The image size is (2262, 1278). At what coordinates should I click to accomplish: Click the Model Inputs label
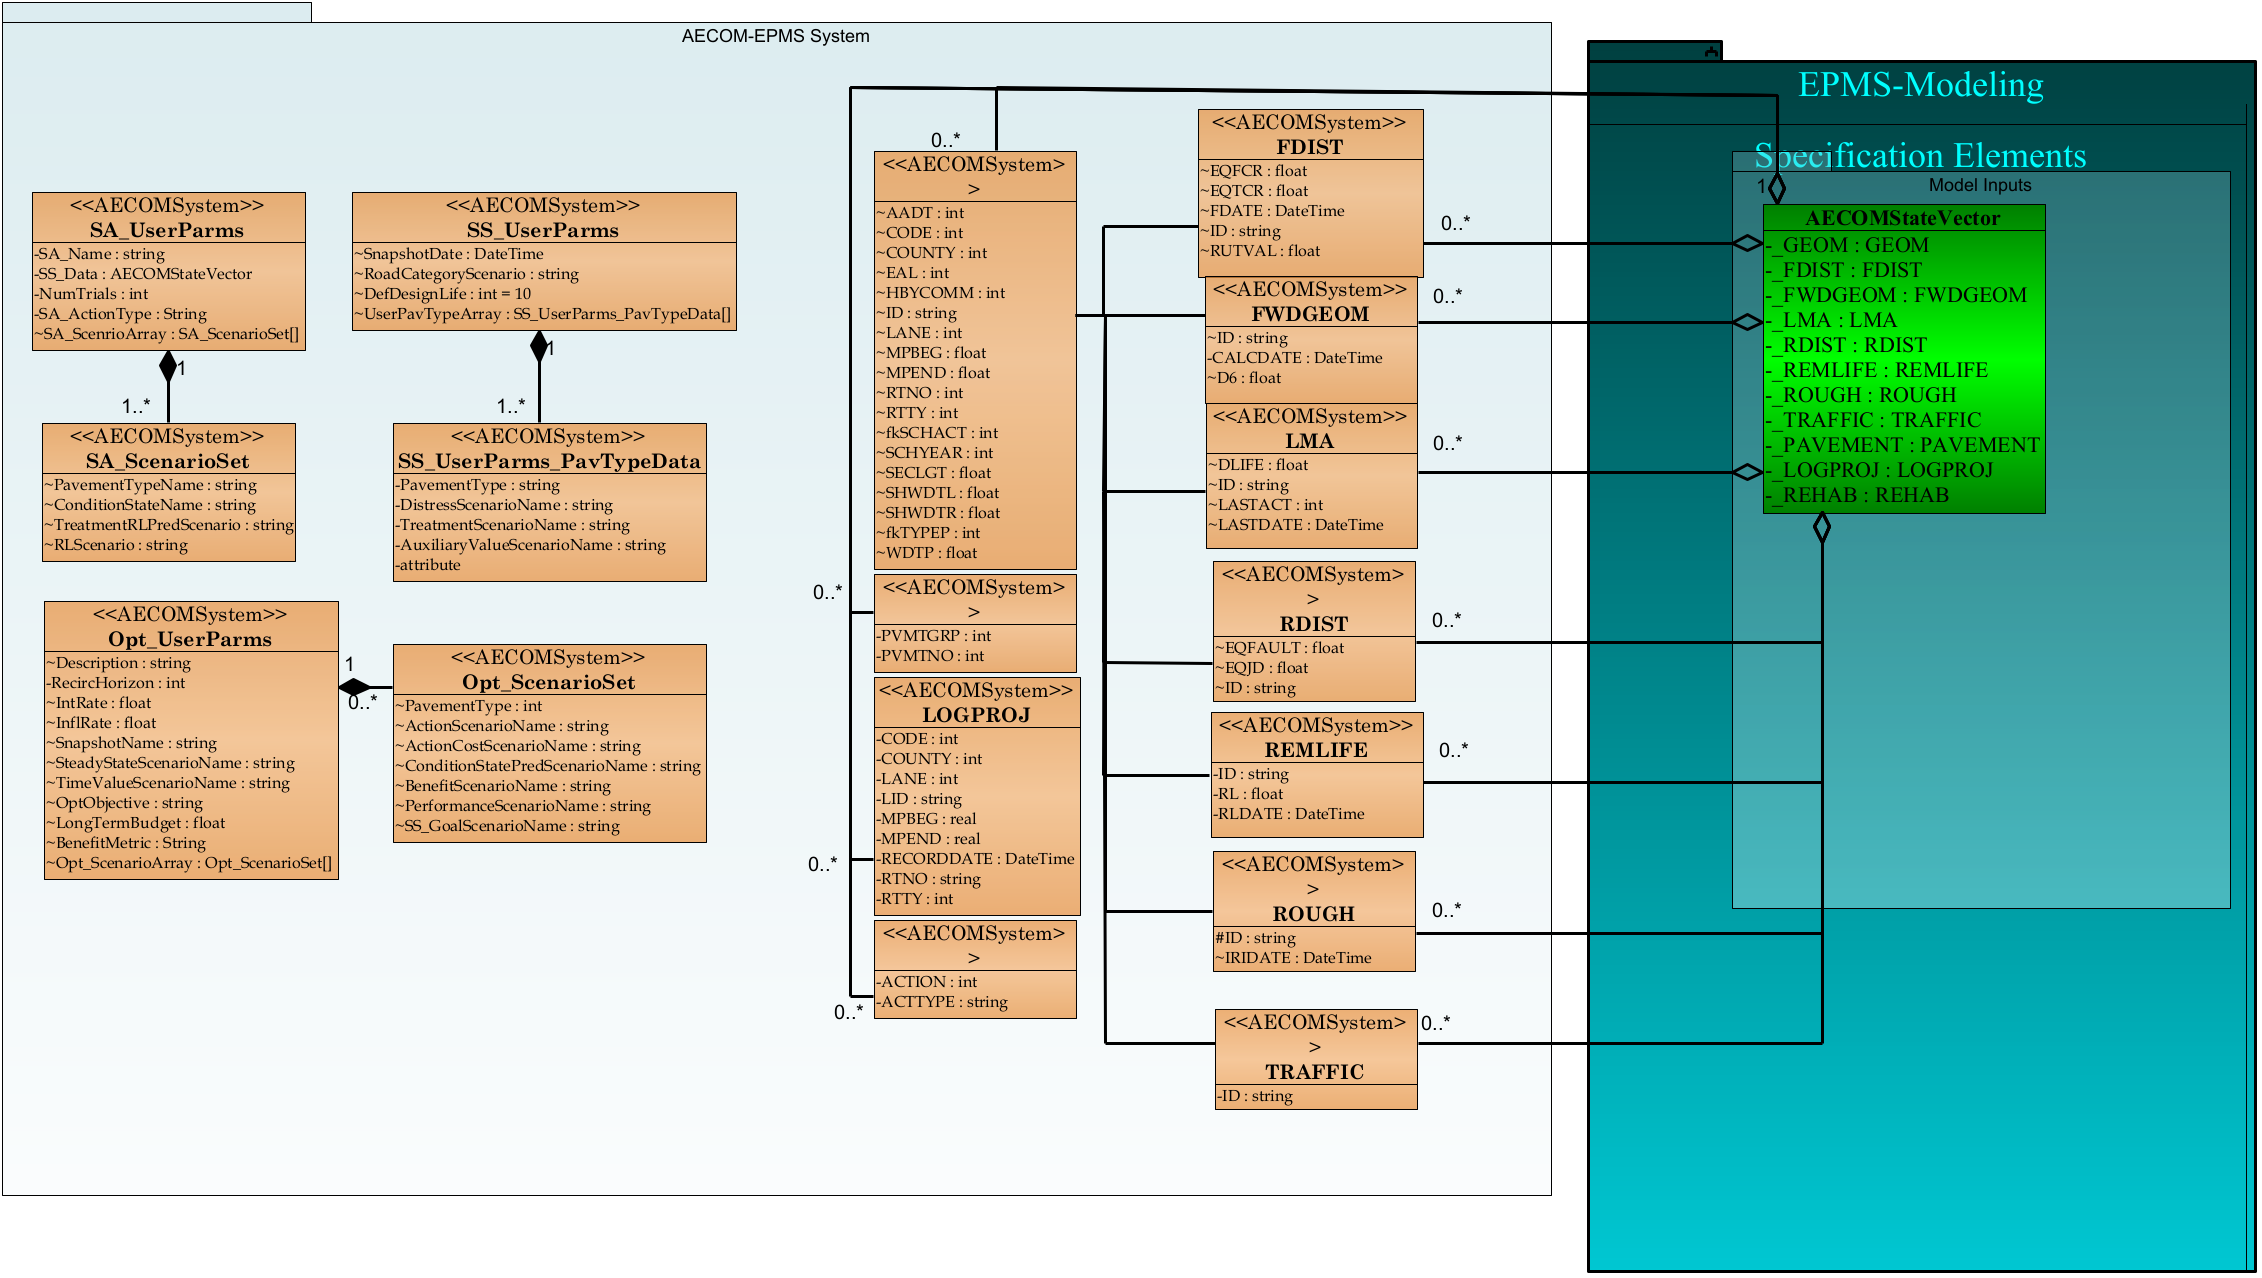(x=1980, y=185)
